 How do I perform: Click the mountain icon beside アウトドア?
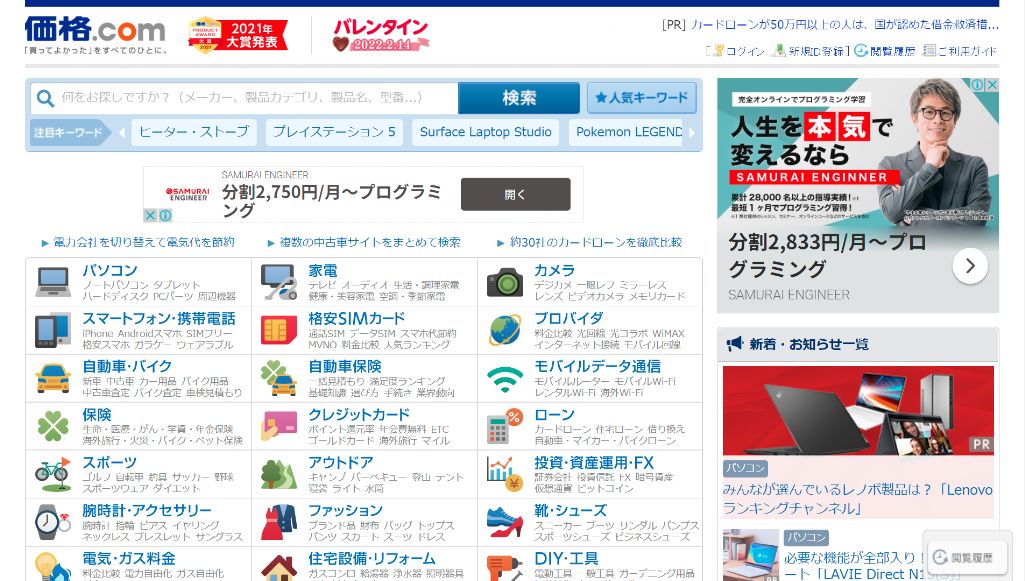(279, 474)
